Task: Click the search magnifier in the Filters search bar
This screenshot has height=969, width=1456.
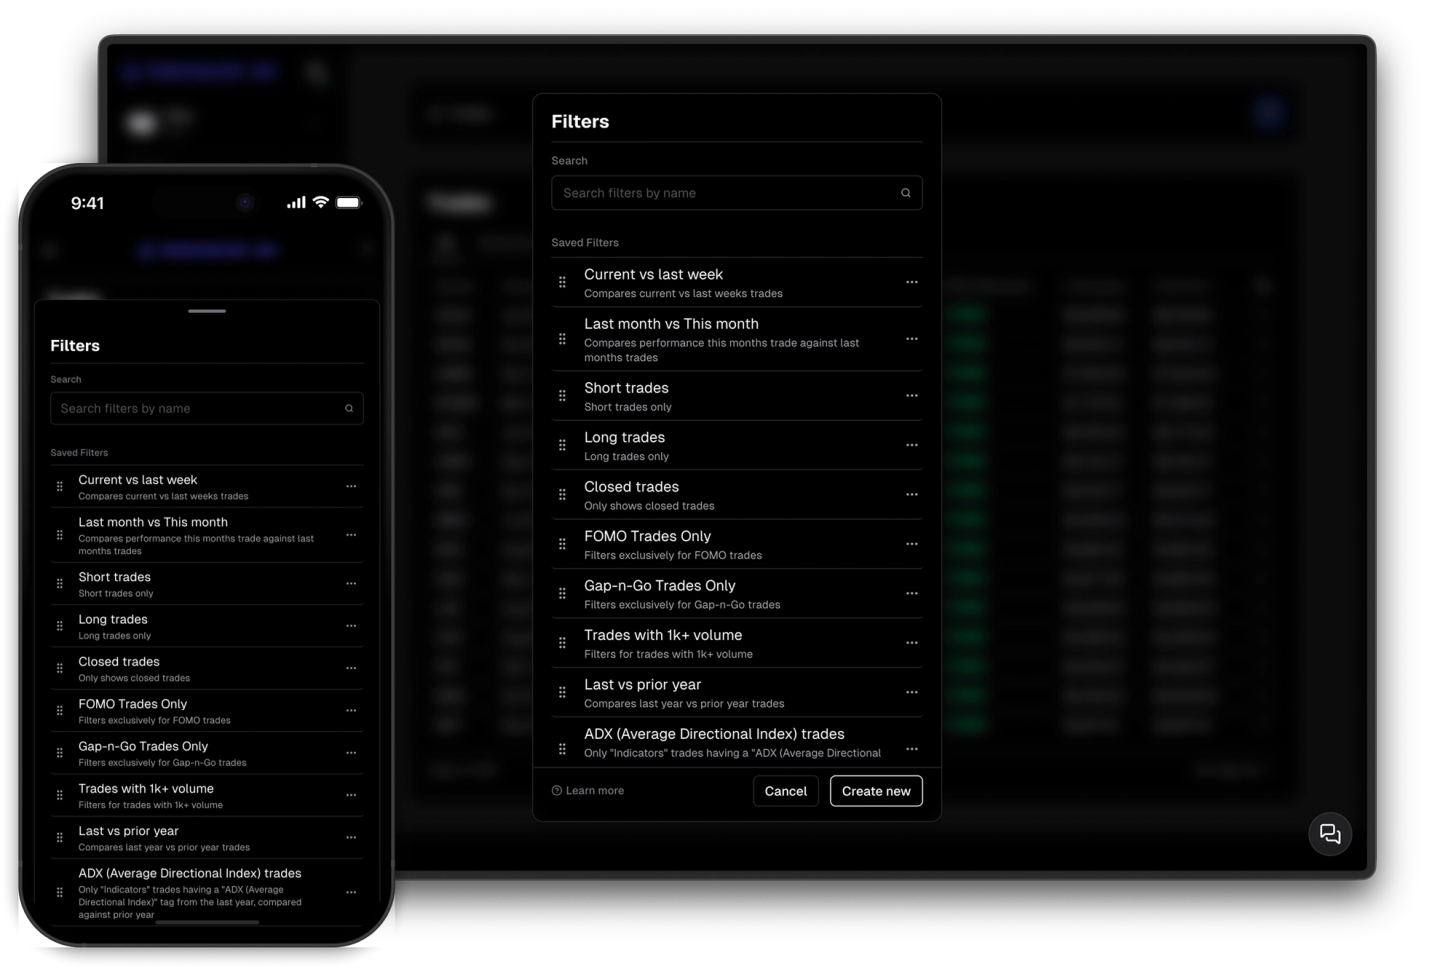Action: (x=905, y=192)
